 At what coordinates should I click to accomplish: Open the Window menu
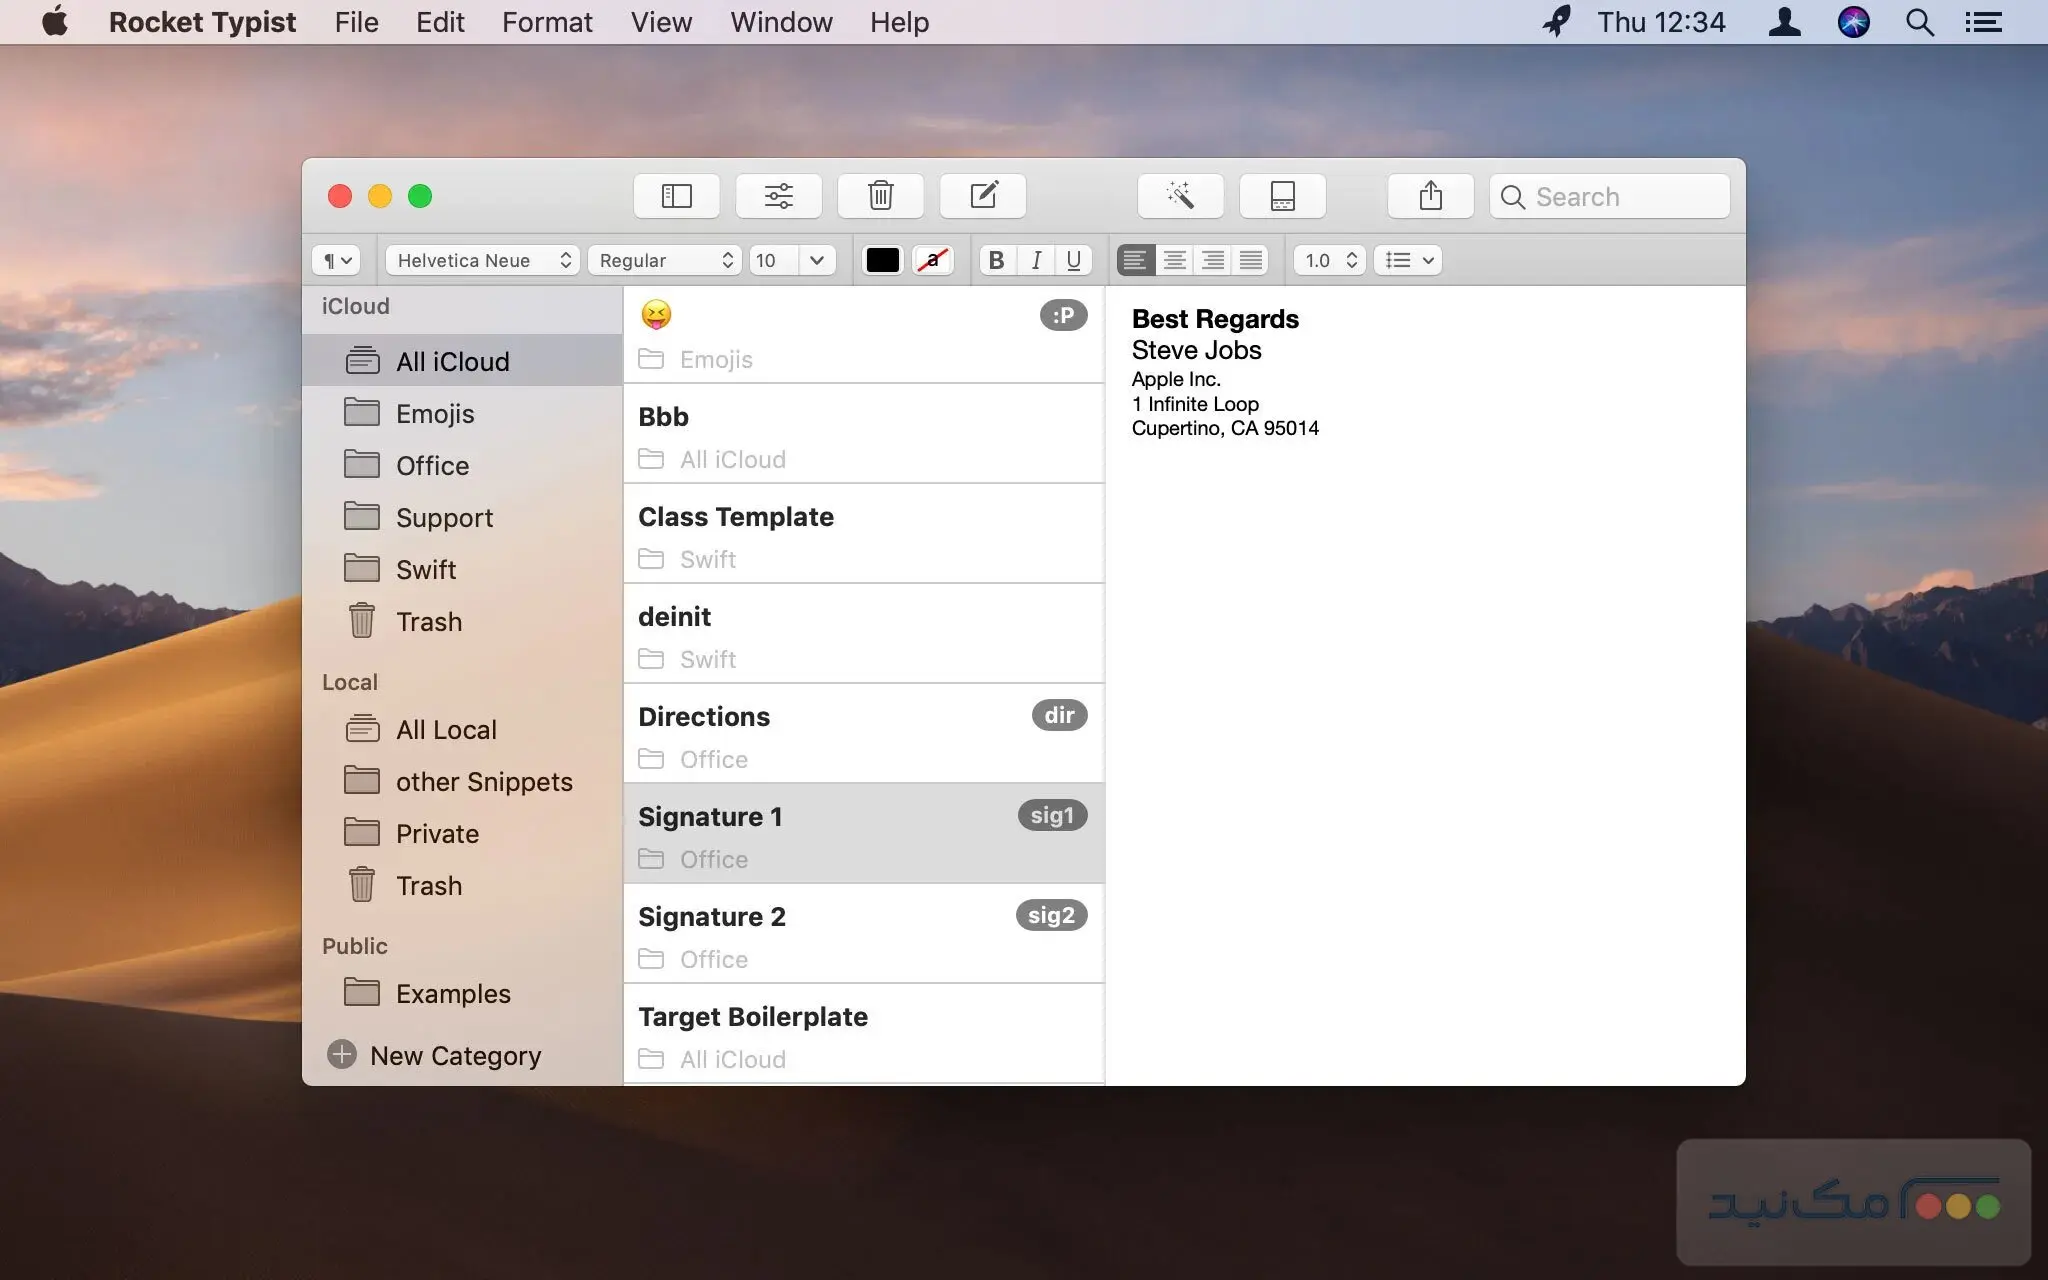pyautogui.click(x=781, y=22)
